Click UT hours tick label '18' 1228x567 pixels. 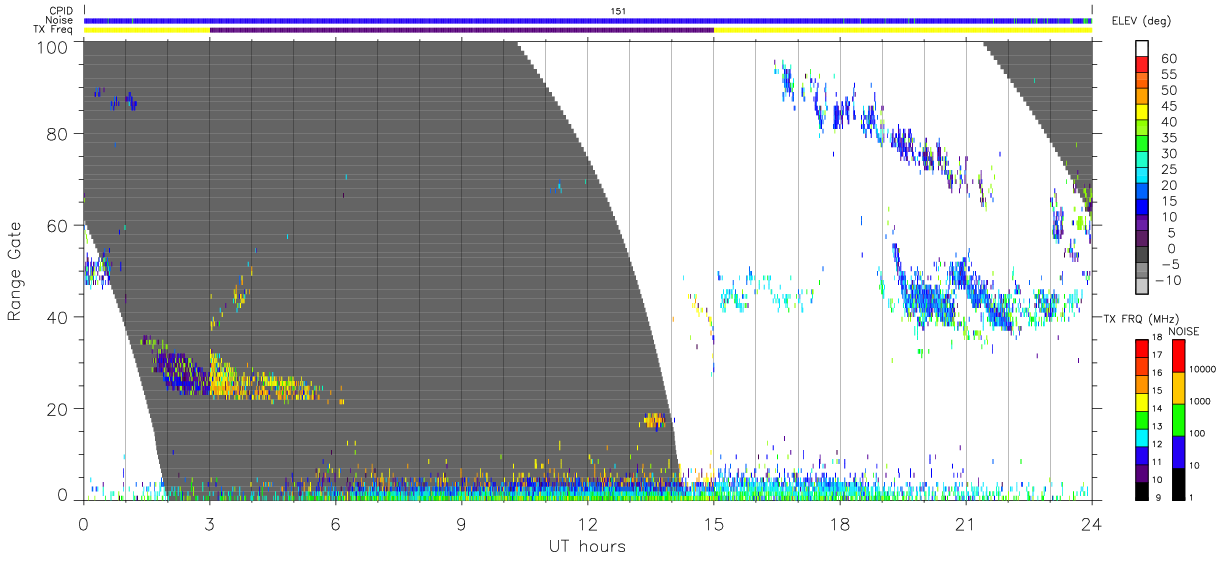click(x=840, y=523)
